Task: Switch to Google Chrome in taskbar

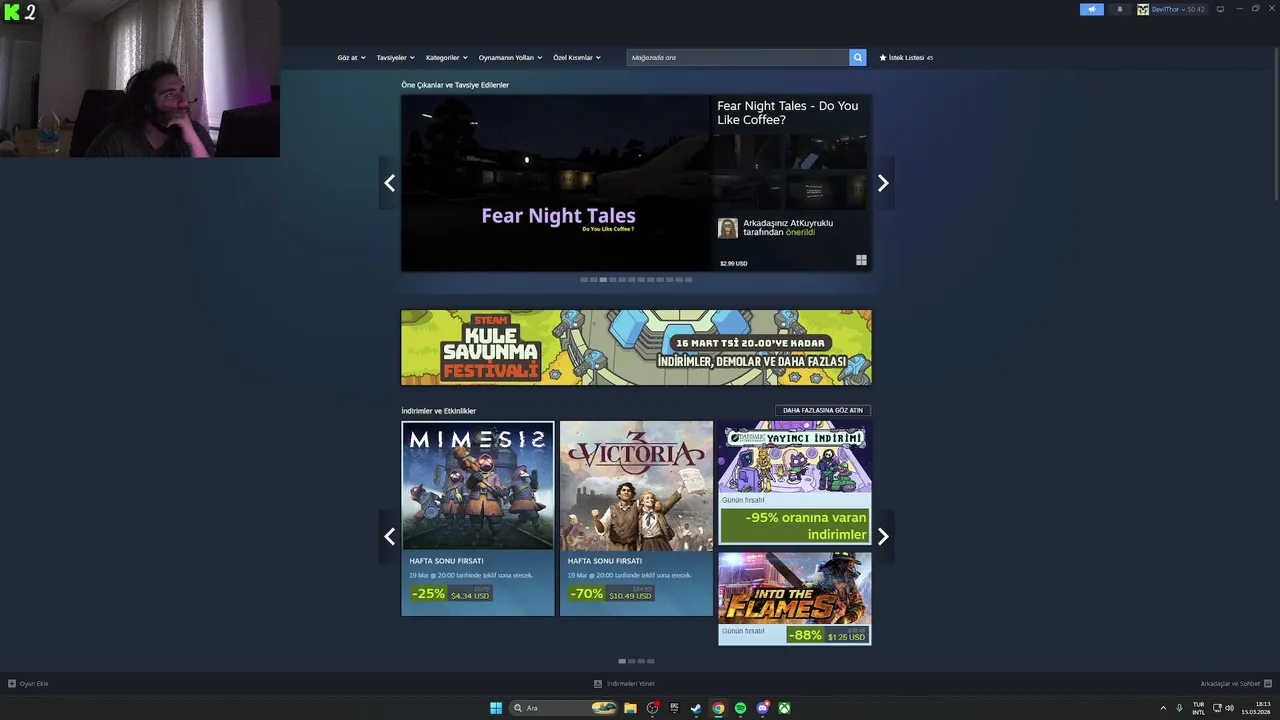Action: click(x=718, y=708)
